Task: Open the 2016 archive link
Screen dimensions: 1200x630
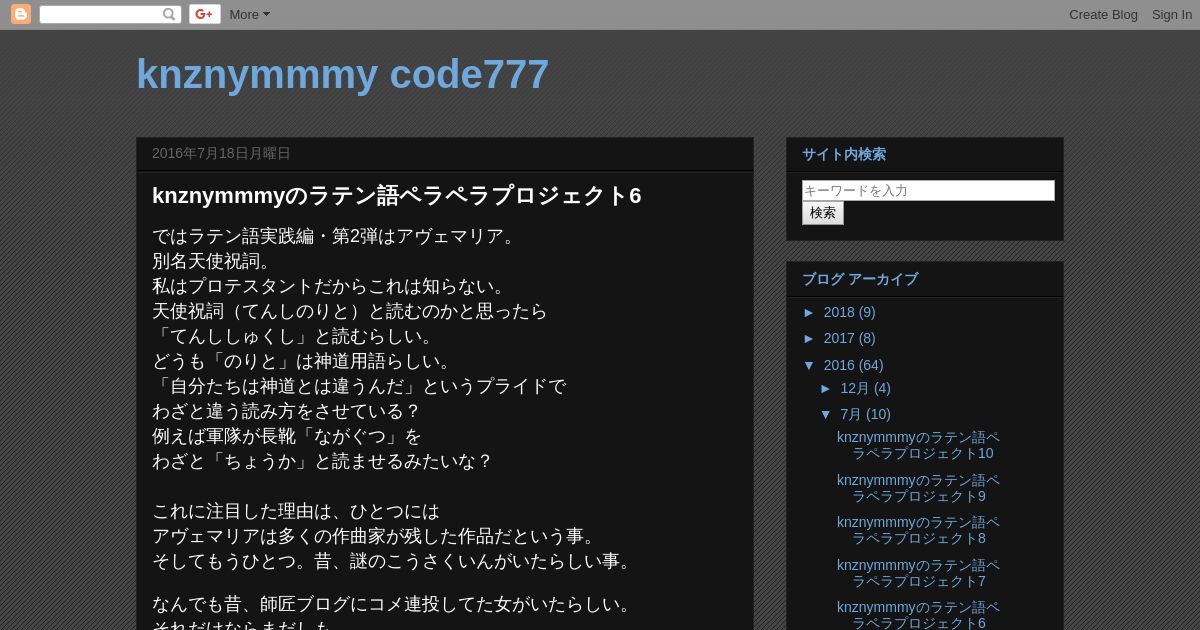Action: pos(839,365)
